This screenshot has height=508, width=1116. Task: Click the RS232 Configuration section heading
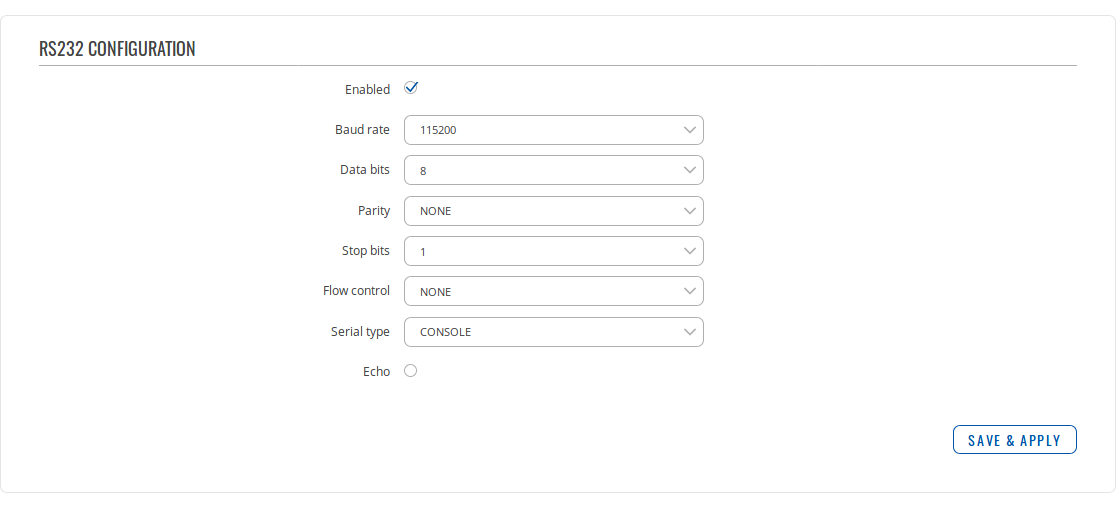pyautogui.click(x=117, y=49)
